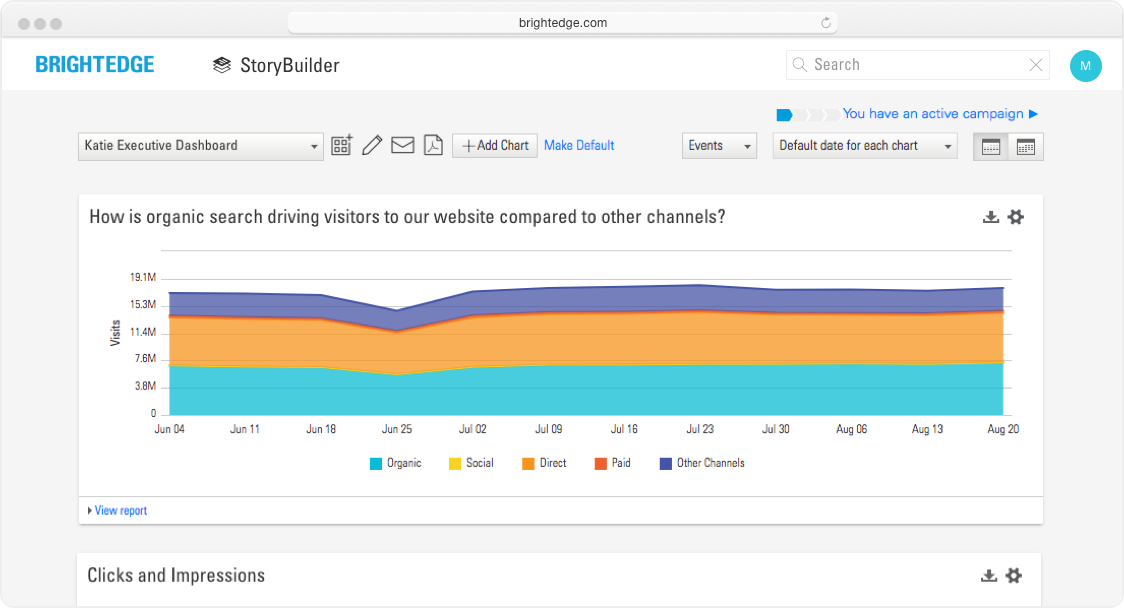Click the Other Channels legend color swatch
Image resolution: width=1124 pixels, height=608 pixels.
point(666,463)
